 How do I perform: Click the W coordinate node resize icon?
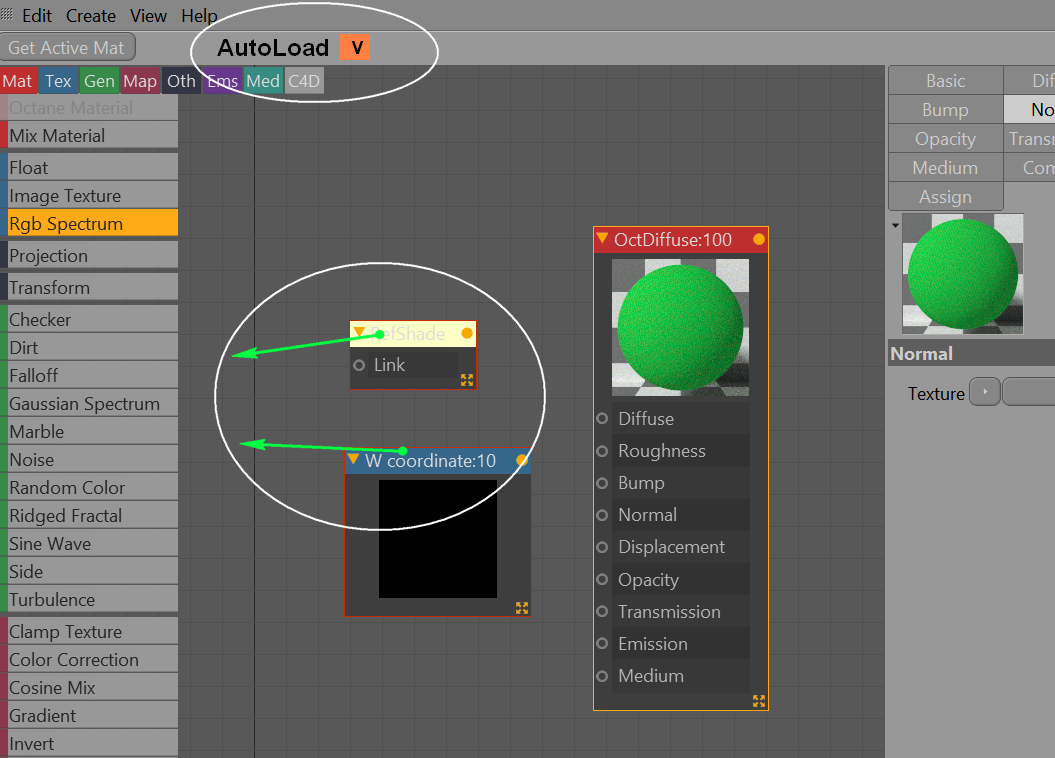coord(522,607)
